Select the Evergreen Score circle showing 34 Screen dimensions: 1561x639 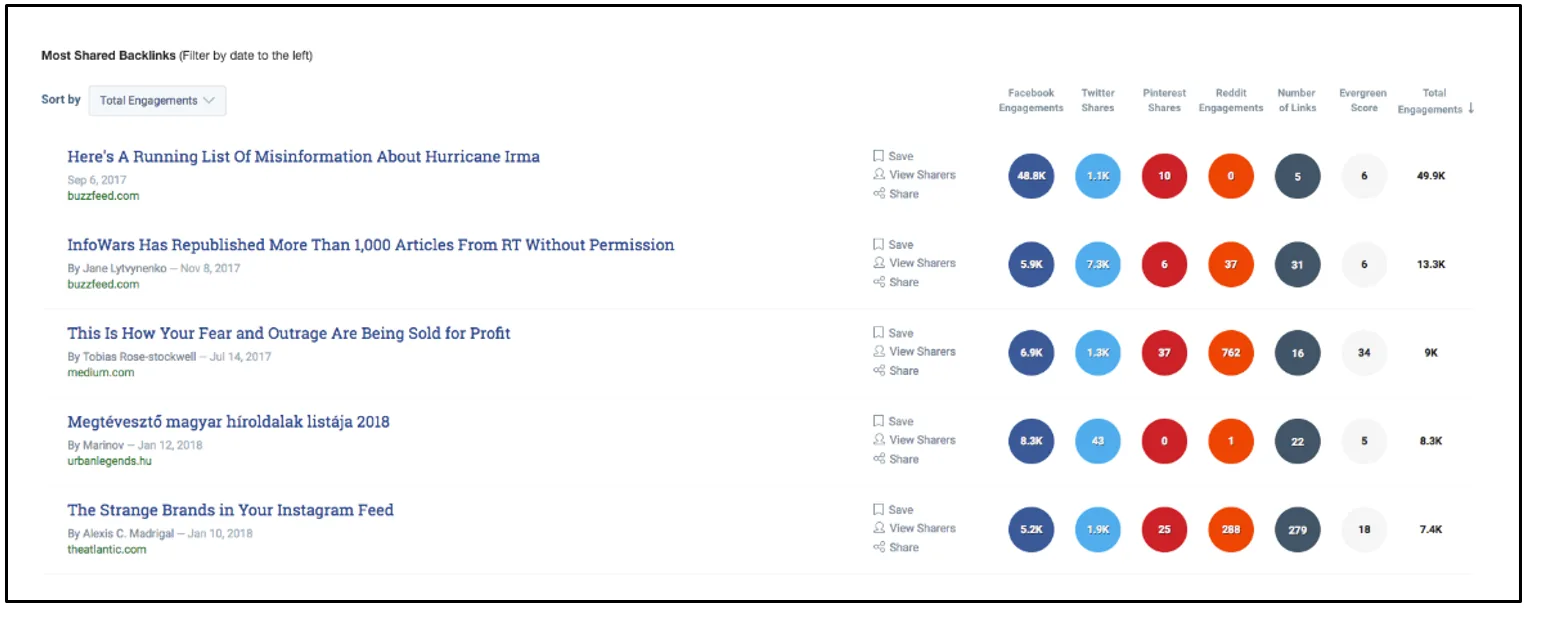point(1364,352)
